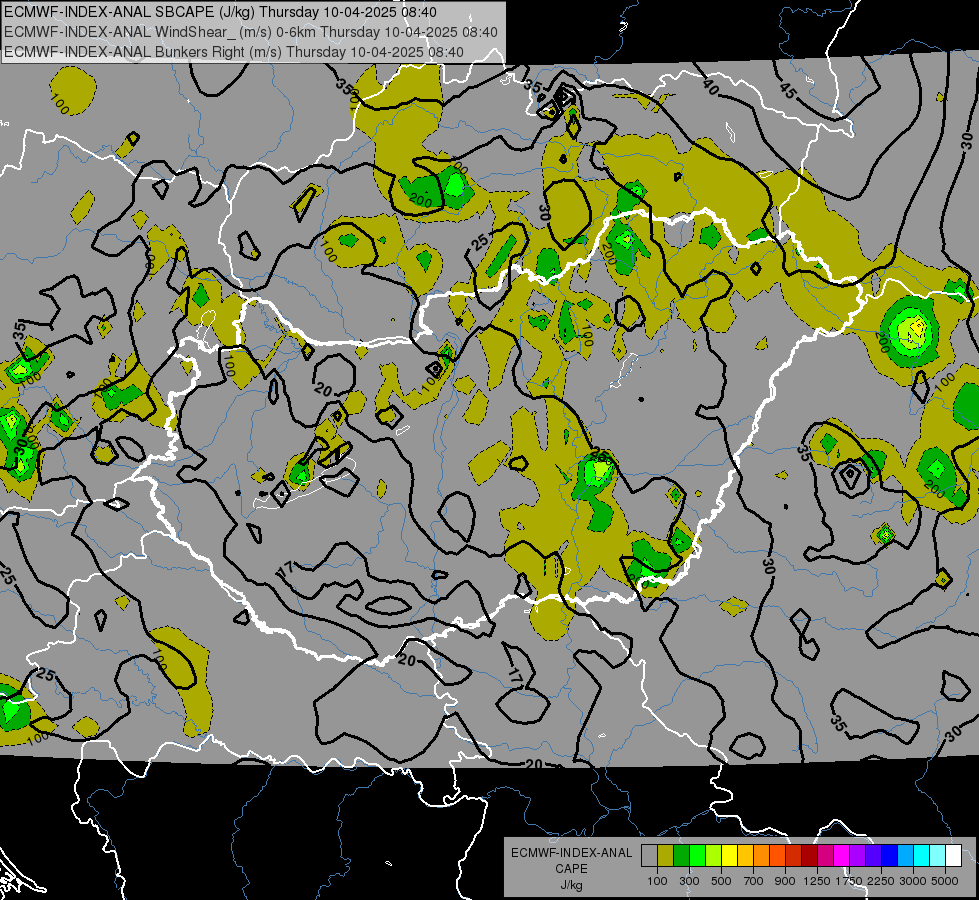
Task: Click the legend value 1250
Action: click(817, 881)
